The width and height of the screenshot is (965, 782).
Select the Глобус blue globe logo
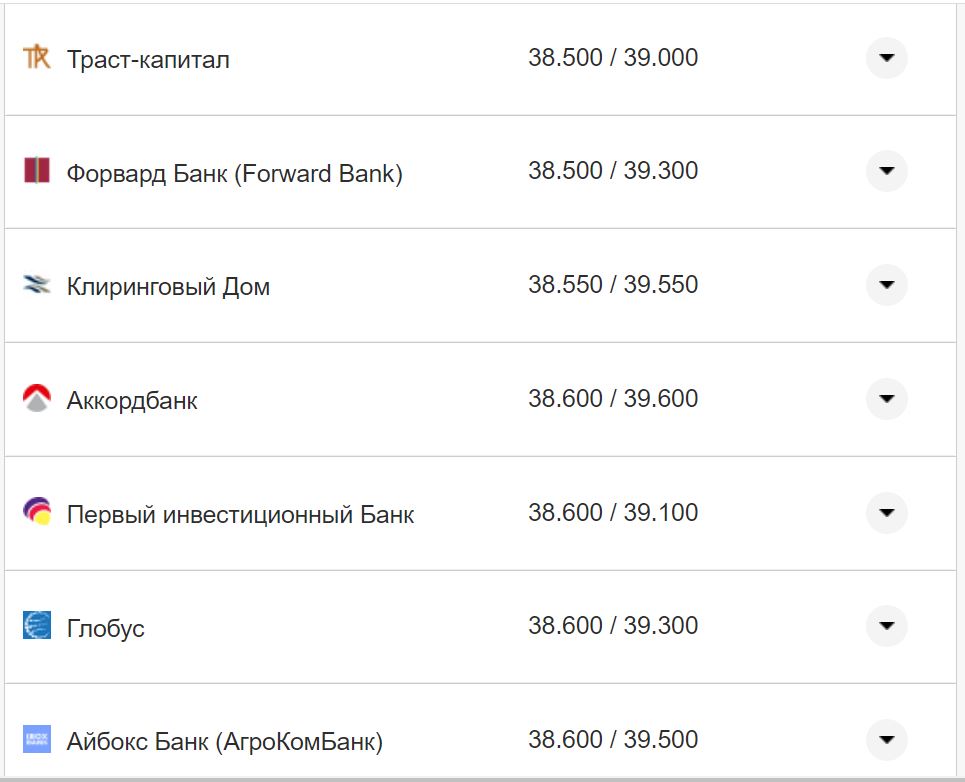pos(35,626)
